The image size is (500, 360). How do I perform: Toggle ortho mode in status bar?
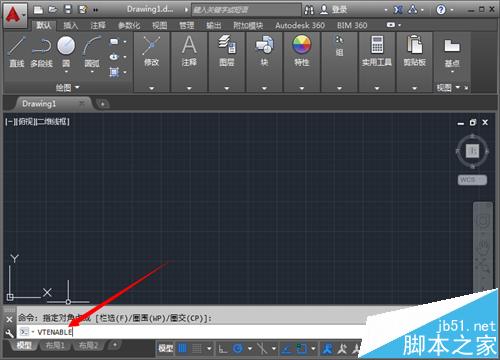coord(223,349)
